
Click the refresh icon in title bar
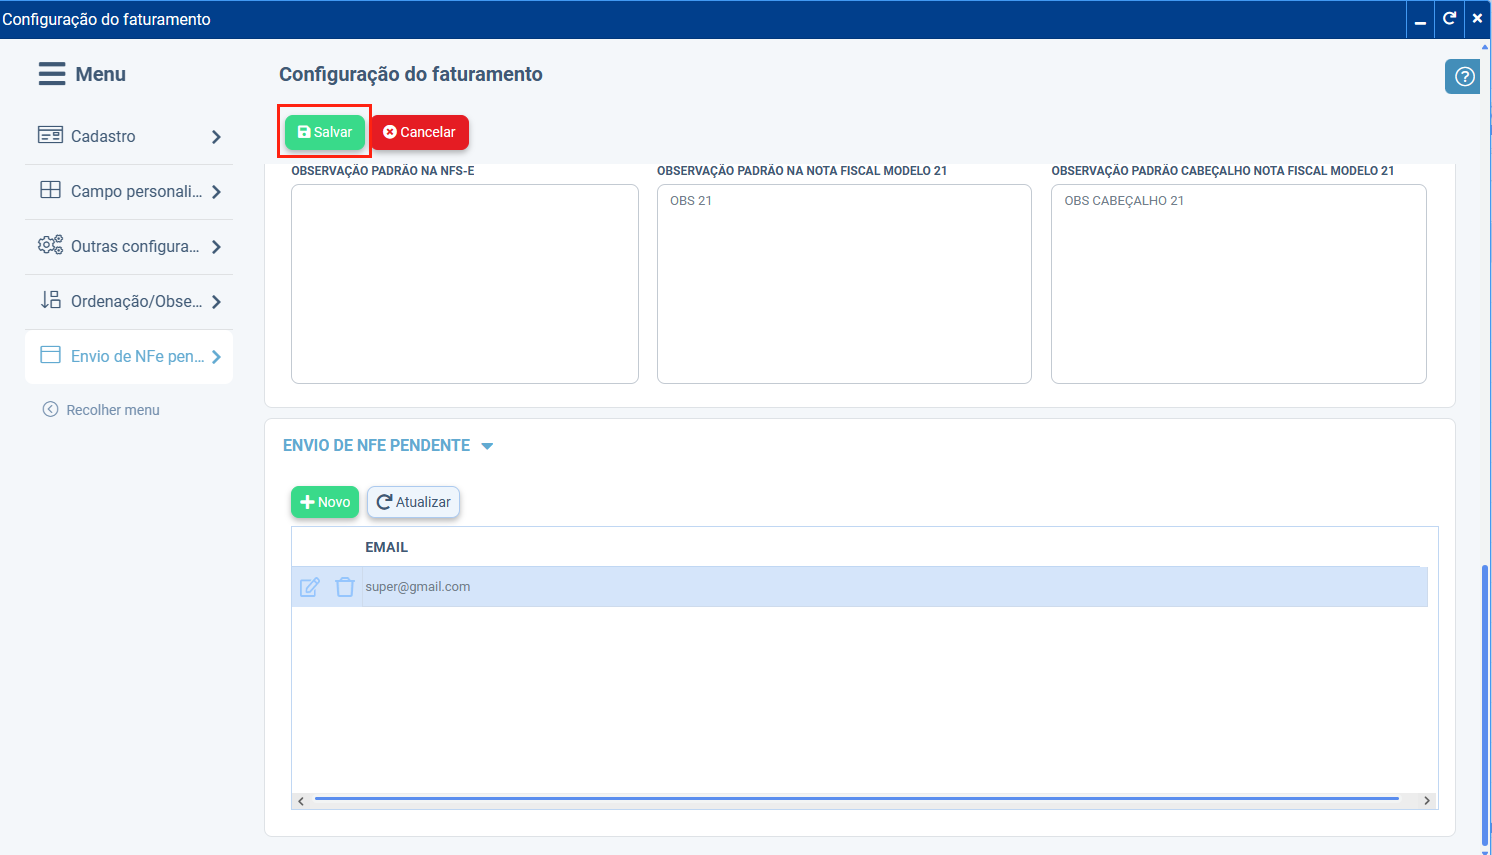click(x=1449, y=19)
